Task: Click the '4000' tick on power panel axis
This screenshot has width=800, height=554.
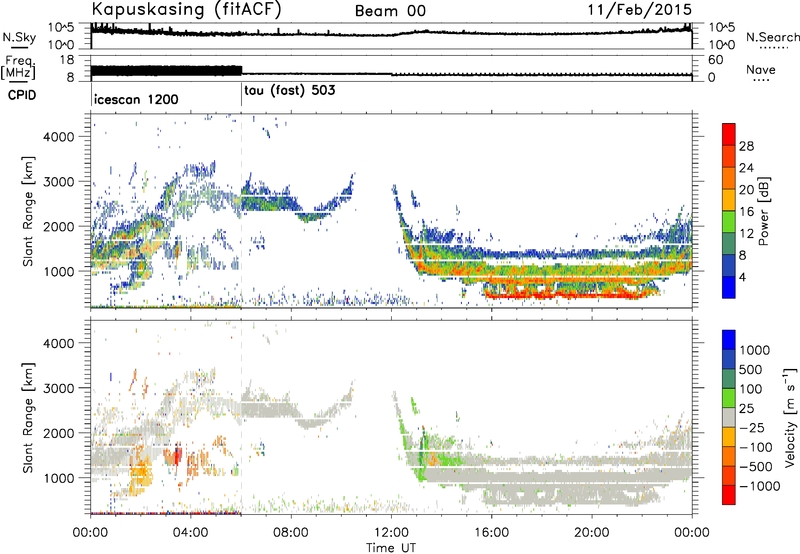Action: [x=59, y=137]
